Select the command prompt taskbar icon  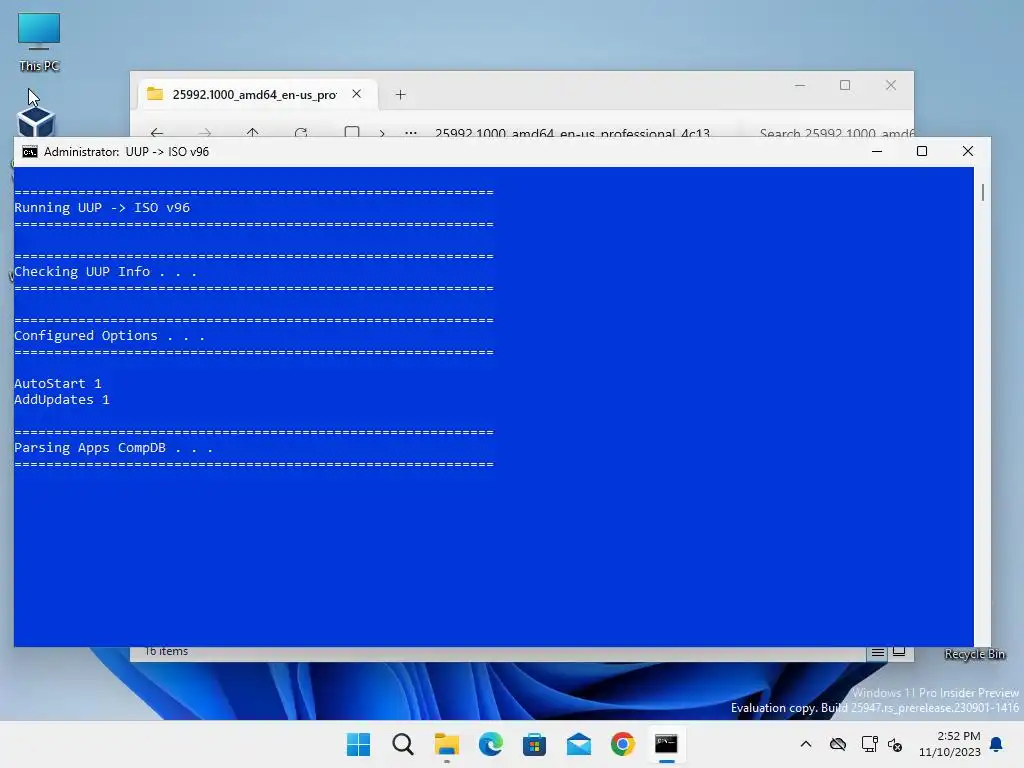[x=666, y=744]
